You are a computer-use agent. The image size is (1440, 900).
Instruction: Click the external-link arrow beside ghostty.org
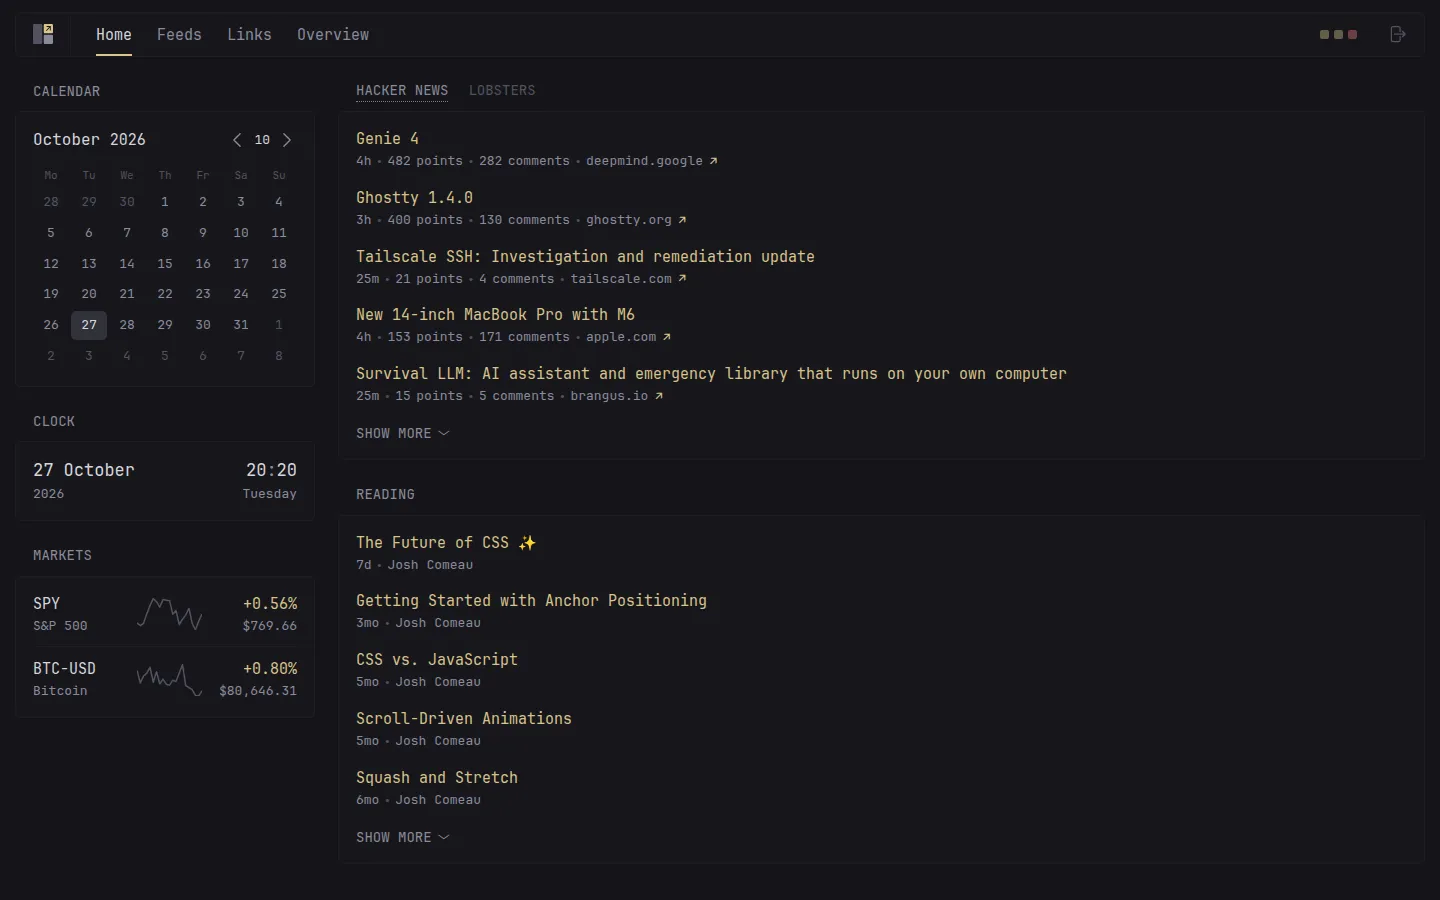coord(682,220)
